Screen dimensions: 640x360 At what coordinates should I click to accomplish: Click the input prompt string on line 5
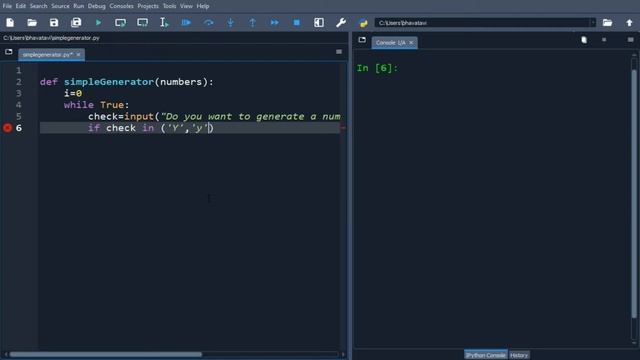pos(251,116)
